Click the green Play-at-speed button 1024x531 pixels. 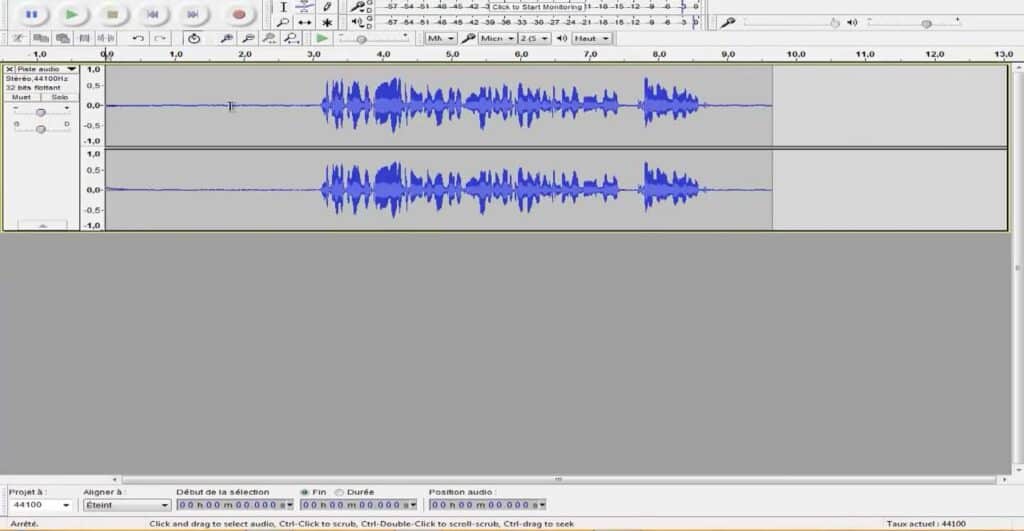point(321,39)
